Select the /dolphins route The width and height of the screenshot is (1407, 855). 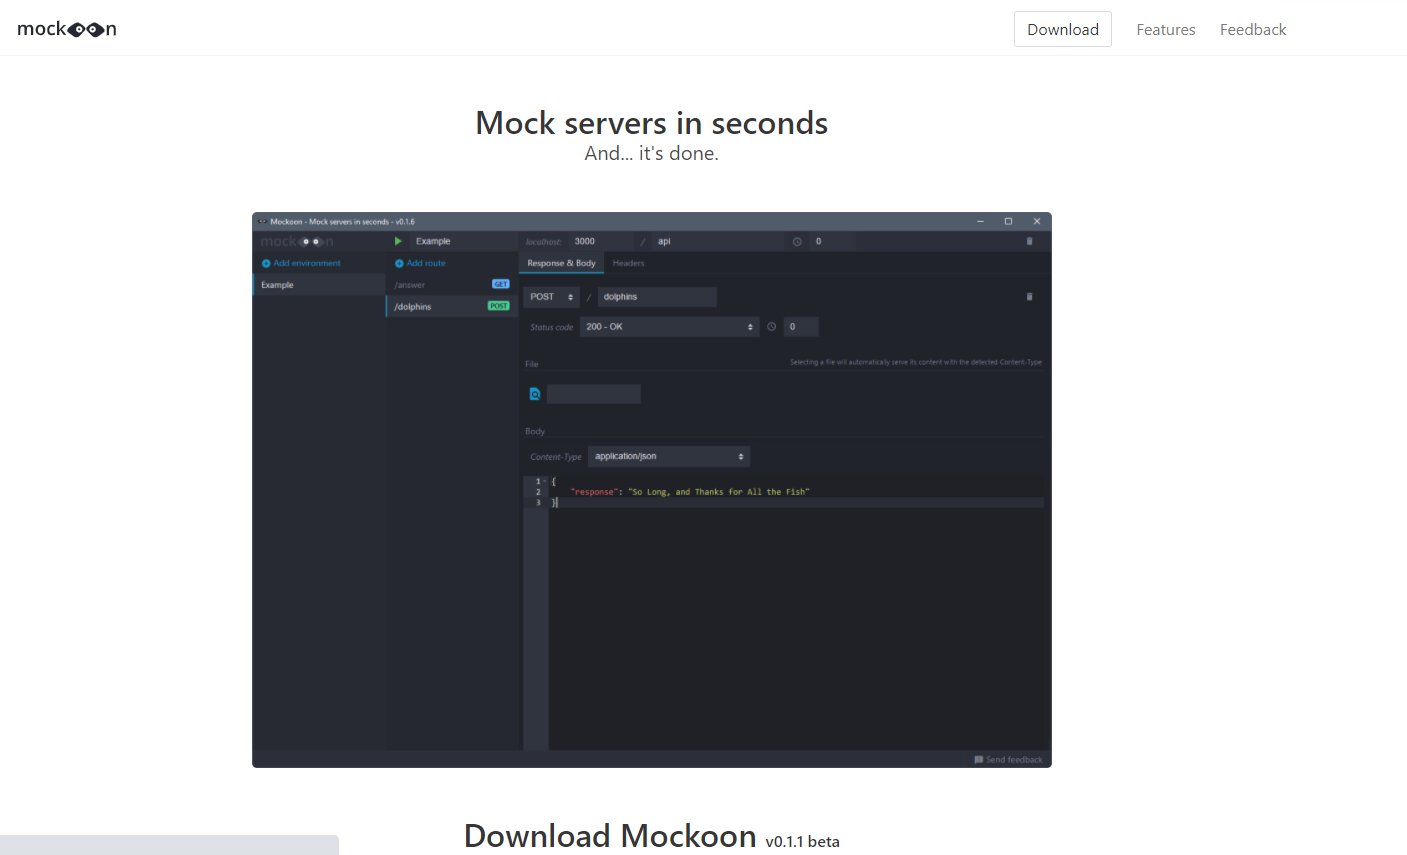(452, 306)
